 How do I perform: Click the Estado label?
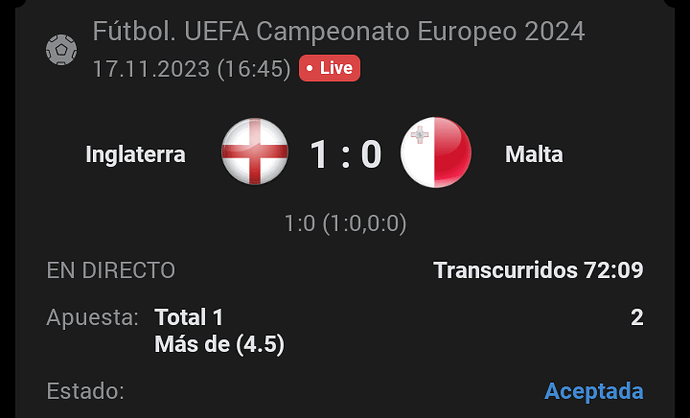(x=85, y=391)
